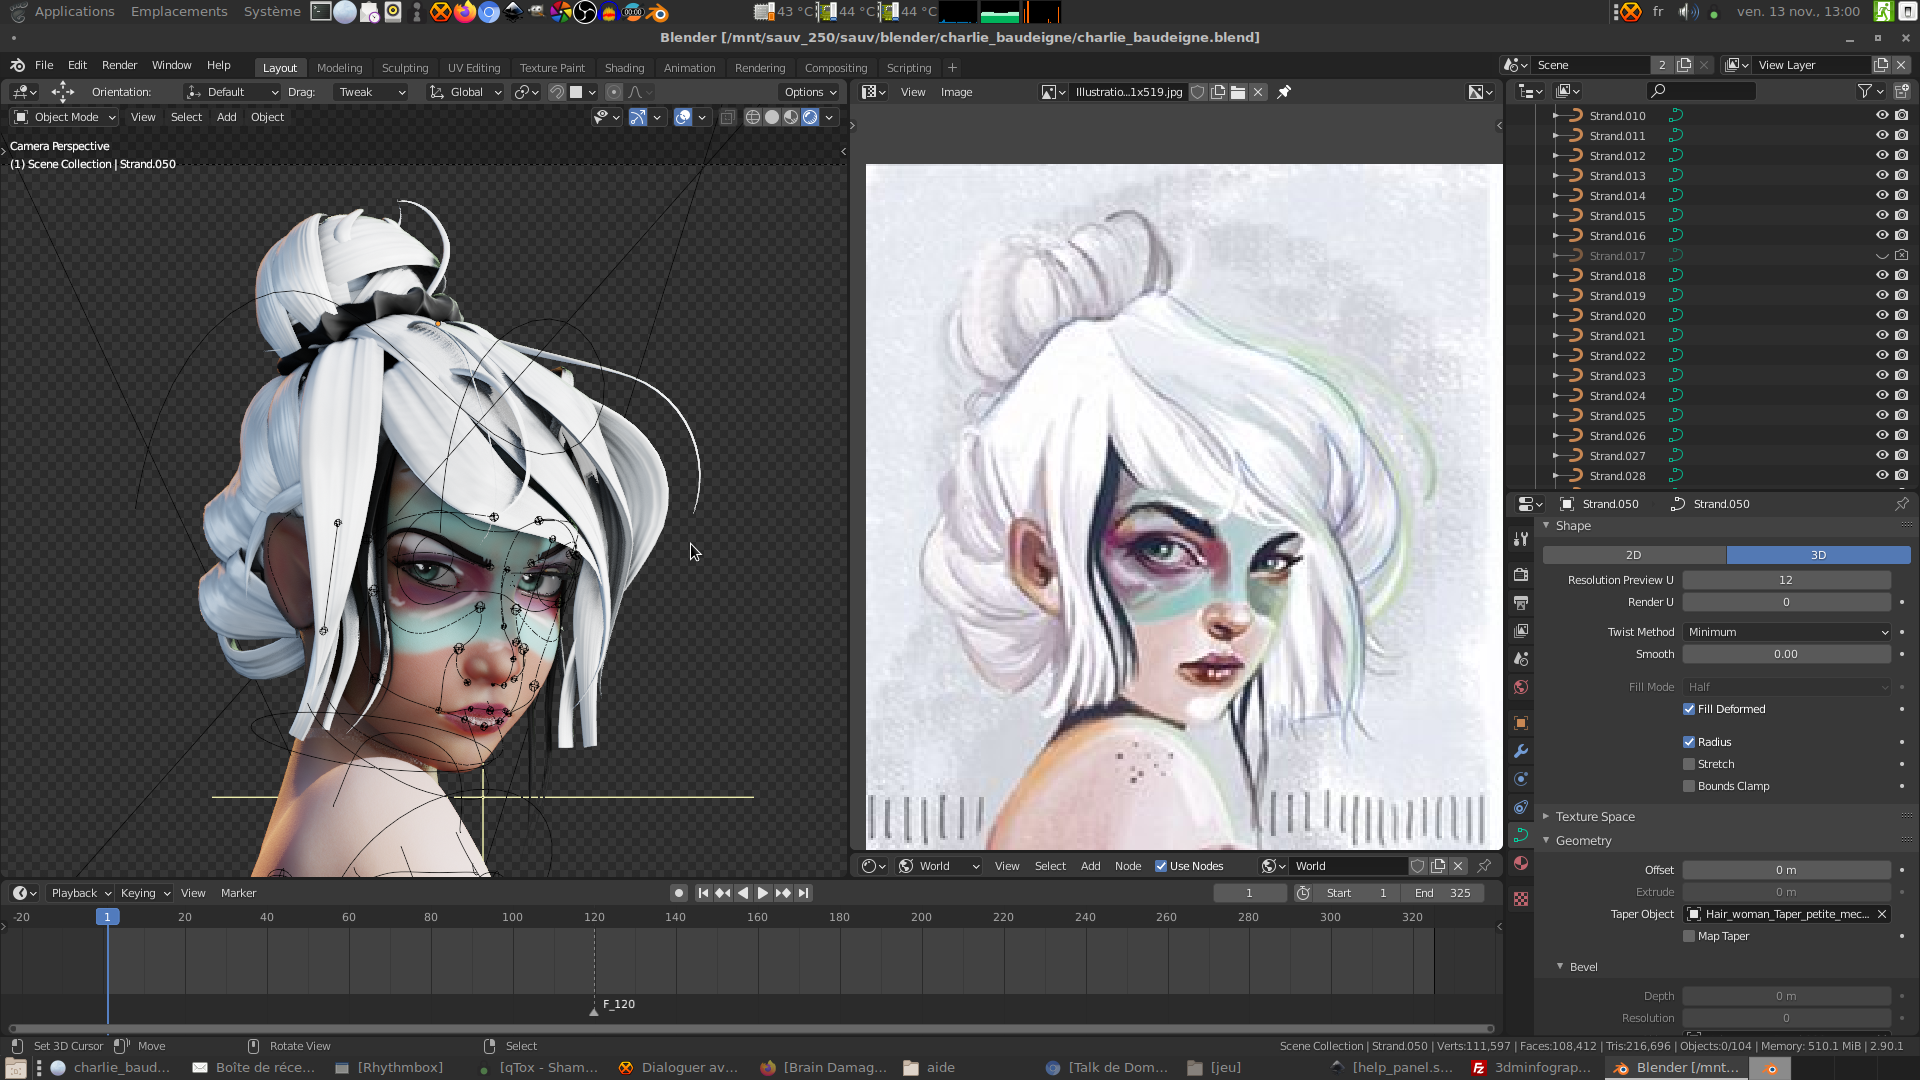Open the Material properties tab
This screenshot has height=1080, width=1920.
(1521, 863)
